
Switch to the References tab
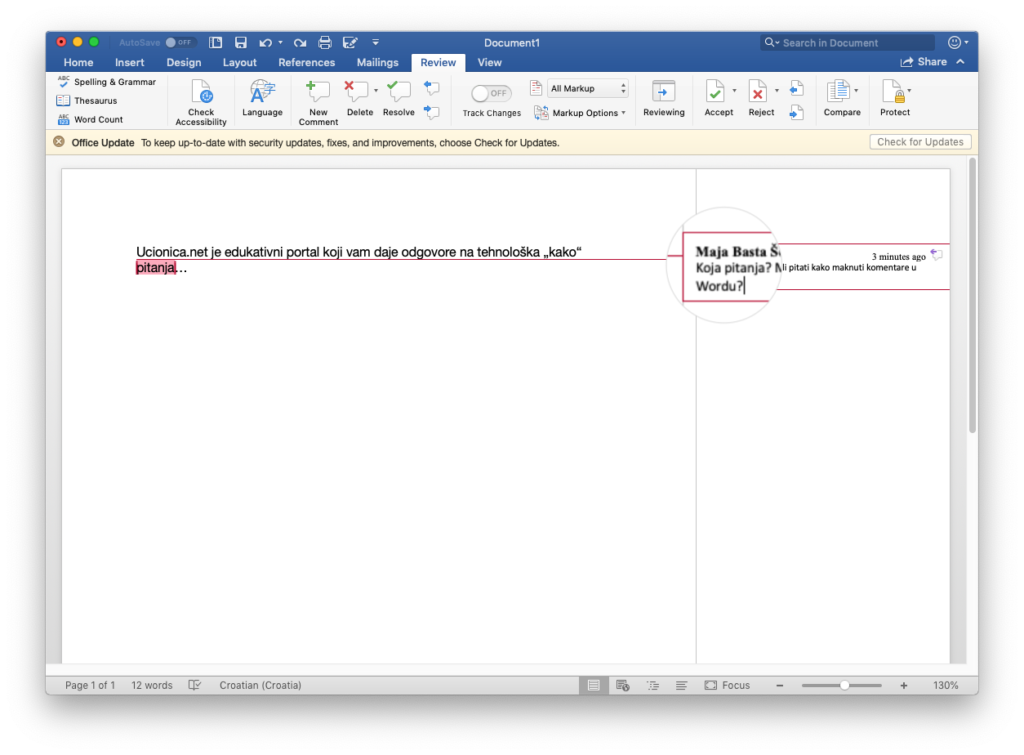pyautogui.click(x=306, y=62)
